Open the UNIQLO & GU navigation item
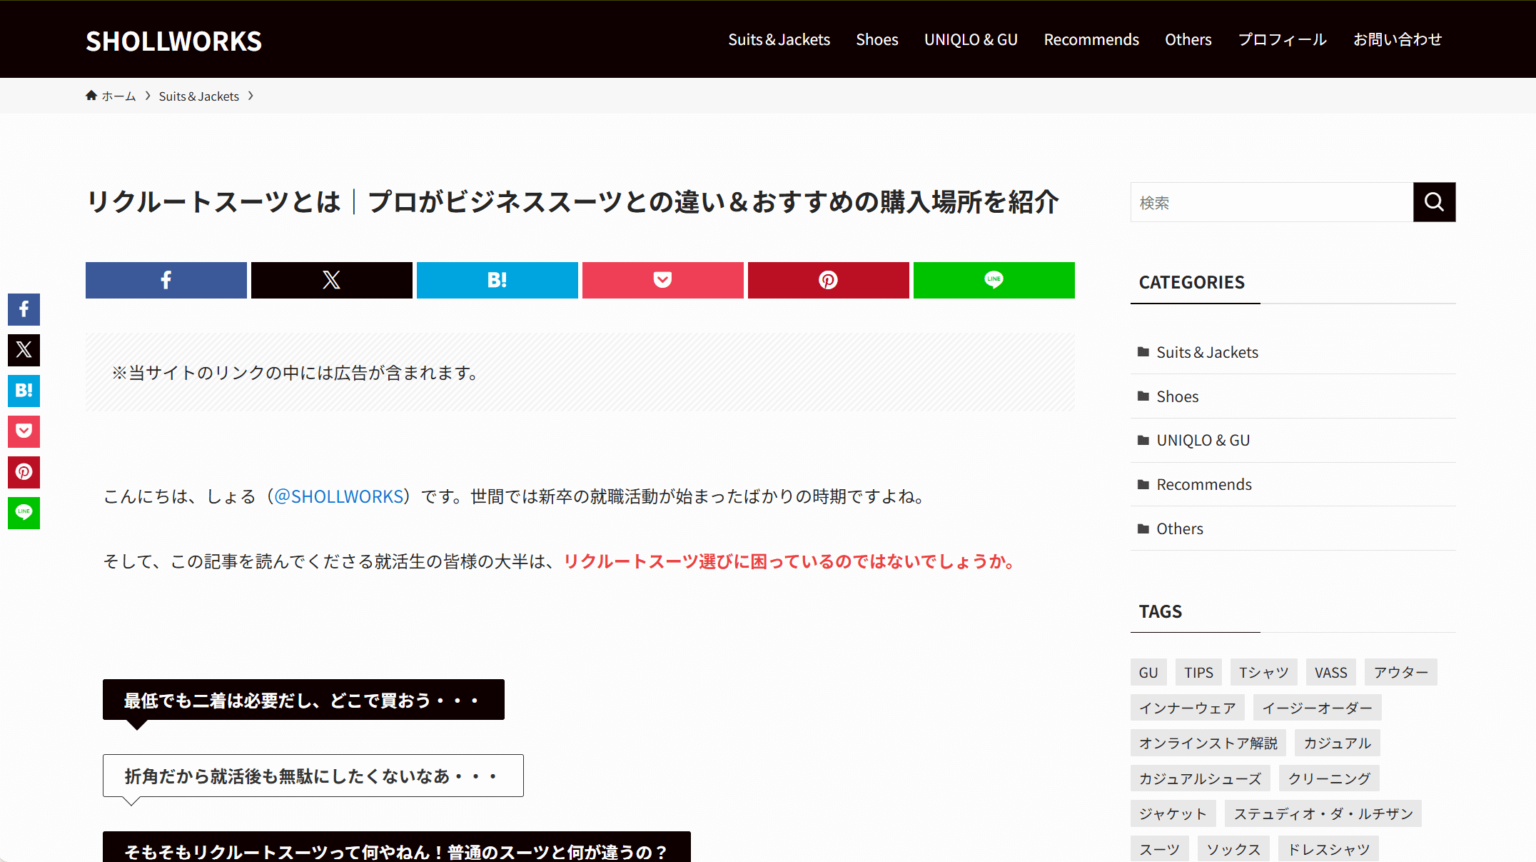Image resolution: width=1536 pixels, height=862 pixels. point(970,39)
